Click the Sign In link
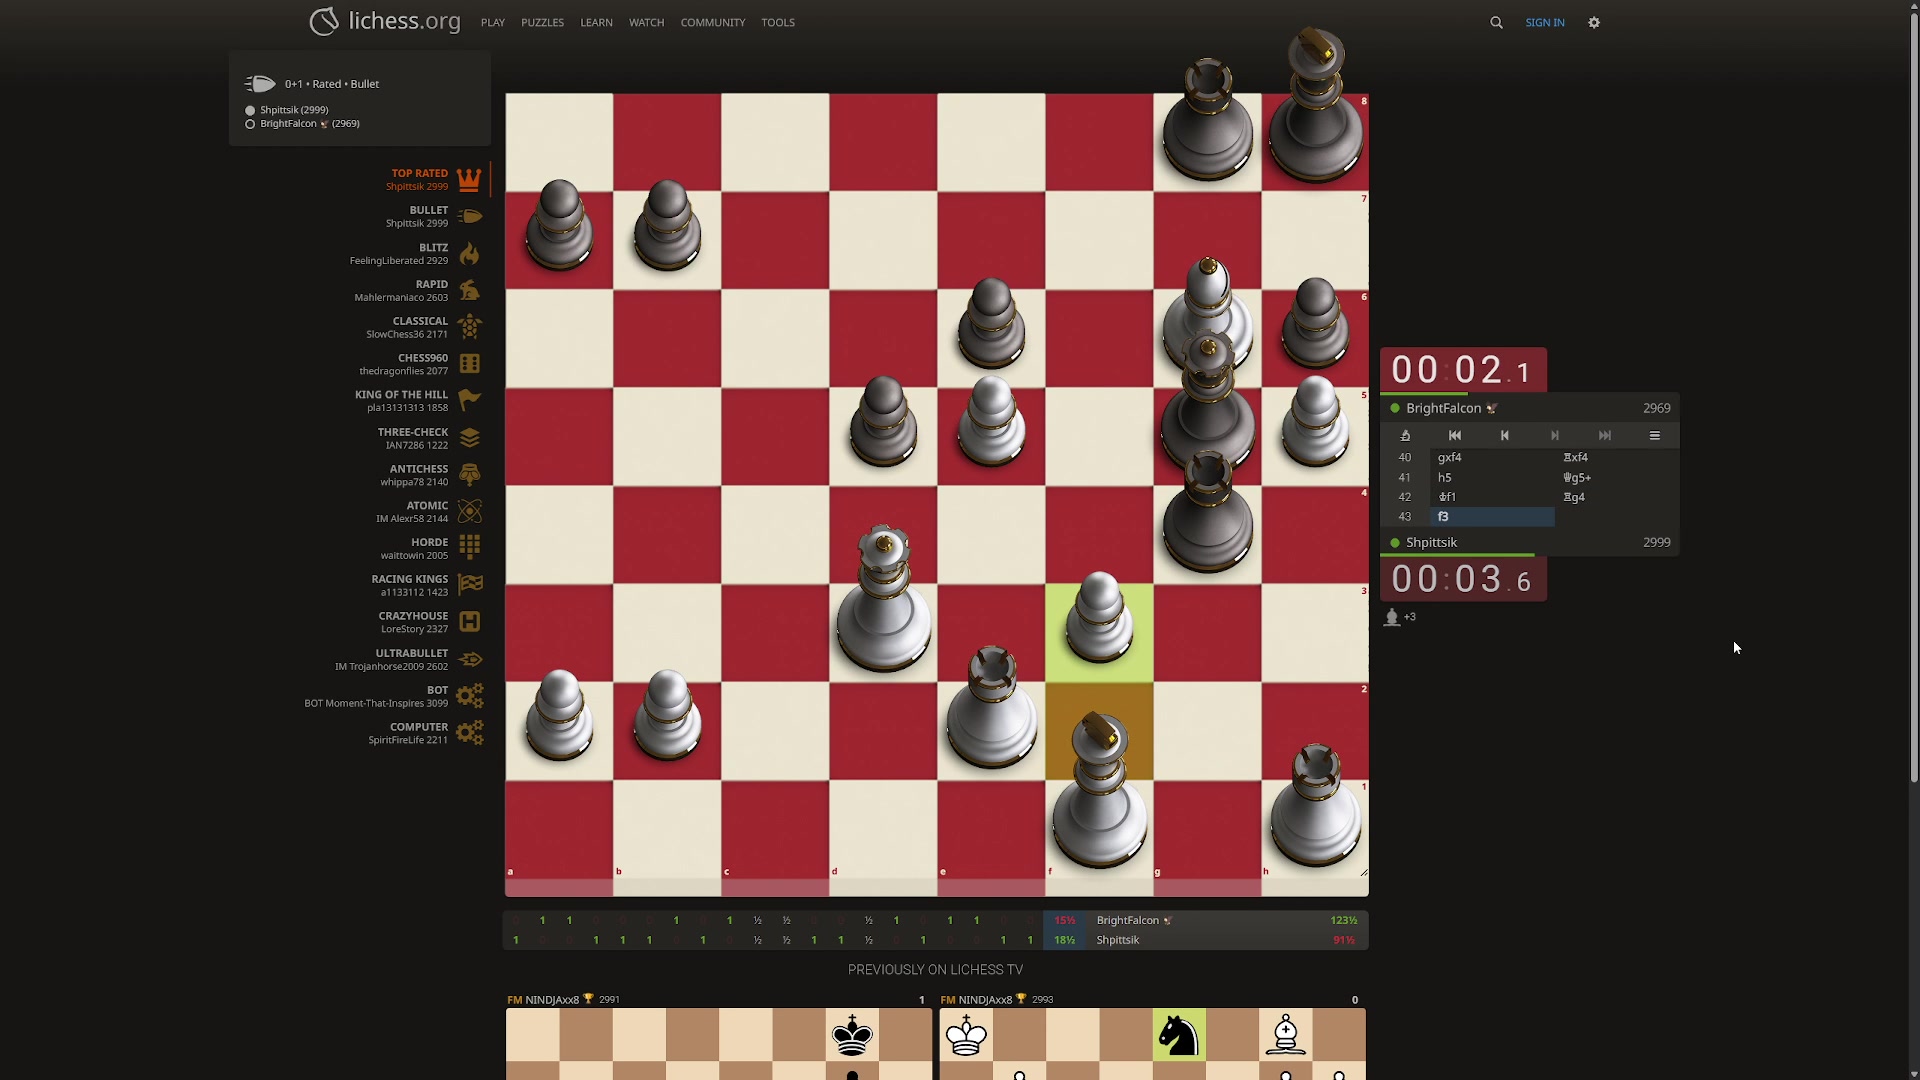1920x1080 pixels. [1544, 22]
